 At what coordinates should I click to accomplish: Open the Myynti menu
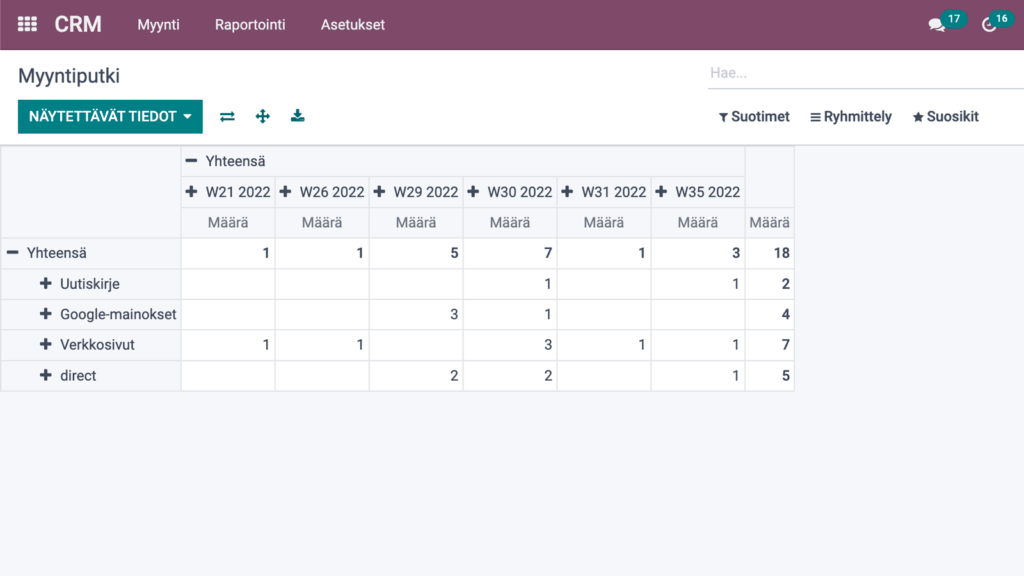158,25
